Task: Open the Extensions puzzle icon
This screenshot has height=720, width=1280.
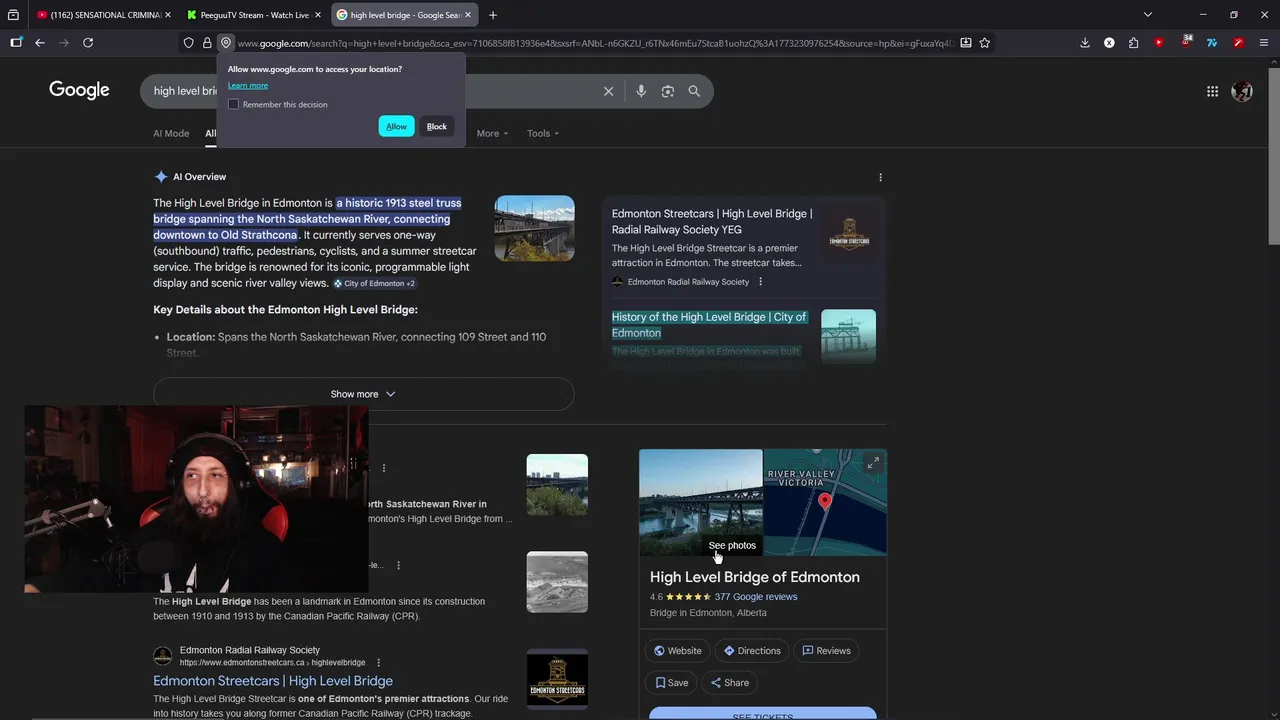Action: (x=1133, y=43)
